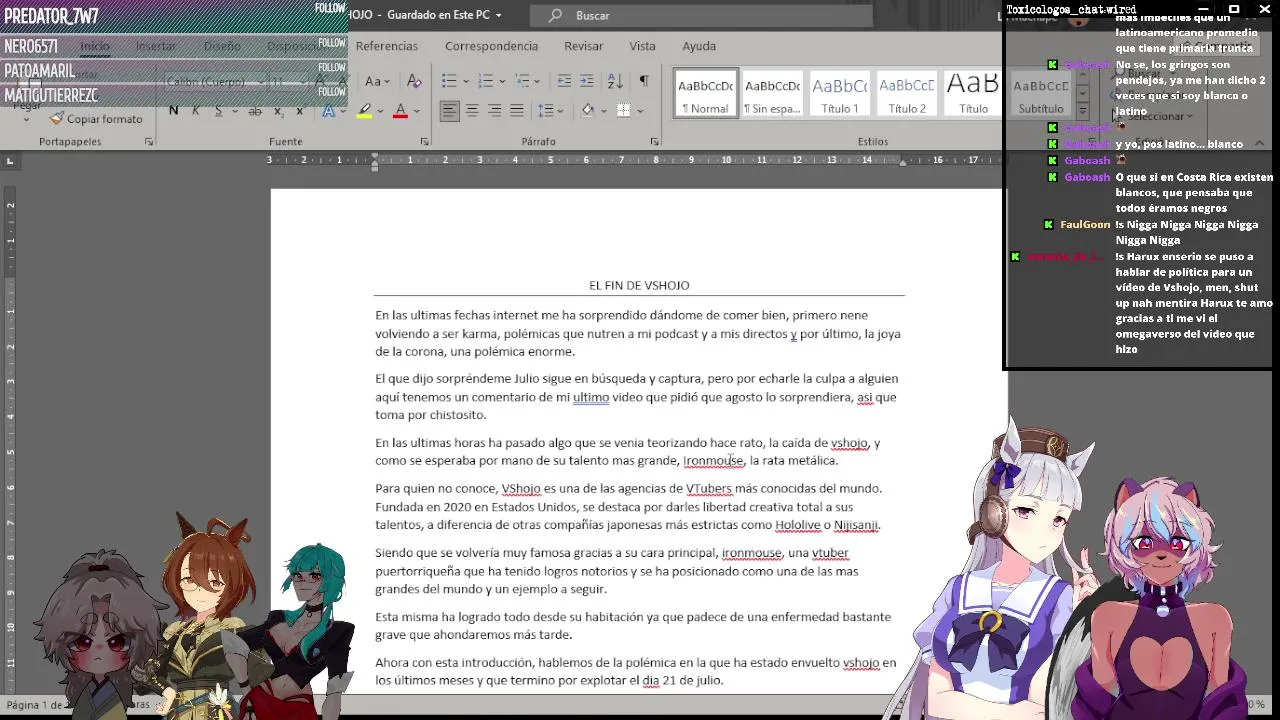Click the document title EL FIN DE VSHOJO

pos(639,285)
